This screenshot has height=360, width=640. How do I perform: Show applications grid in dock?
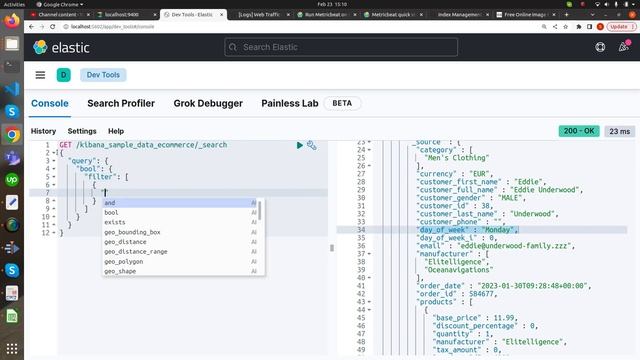(12, 349)
